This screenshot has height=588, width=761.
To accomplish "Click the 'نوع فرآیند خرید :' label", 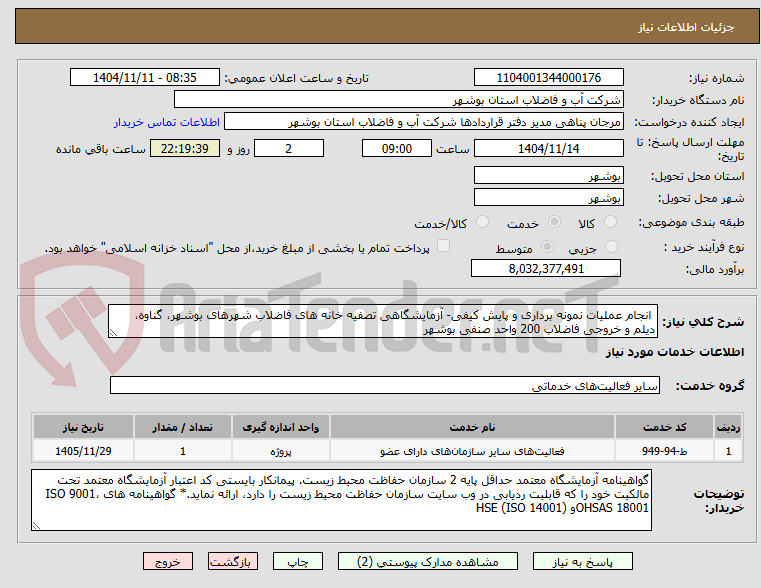I will [704, 247].
